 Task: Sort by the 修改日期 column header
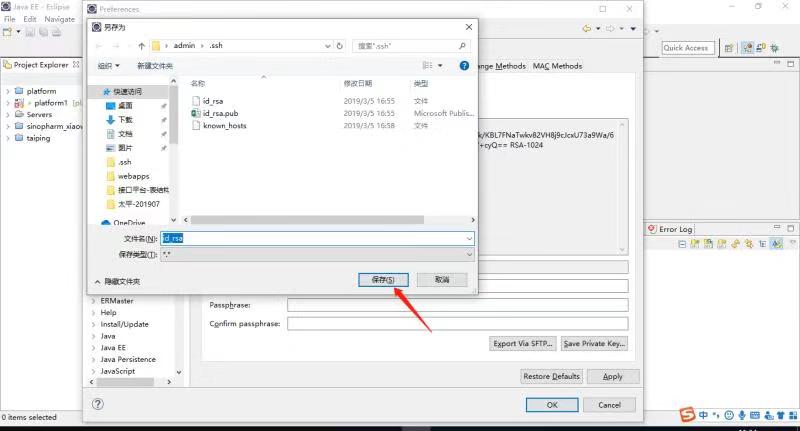pos(358,83)
